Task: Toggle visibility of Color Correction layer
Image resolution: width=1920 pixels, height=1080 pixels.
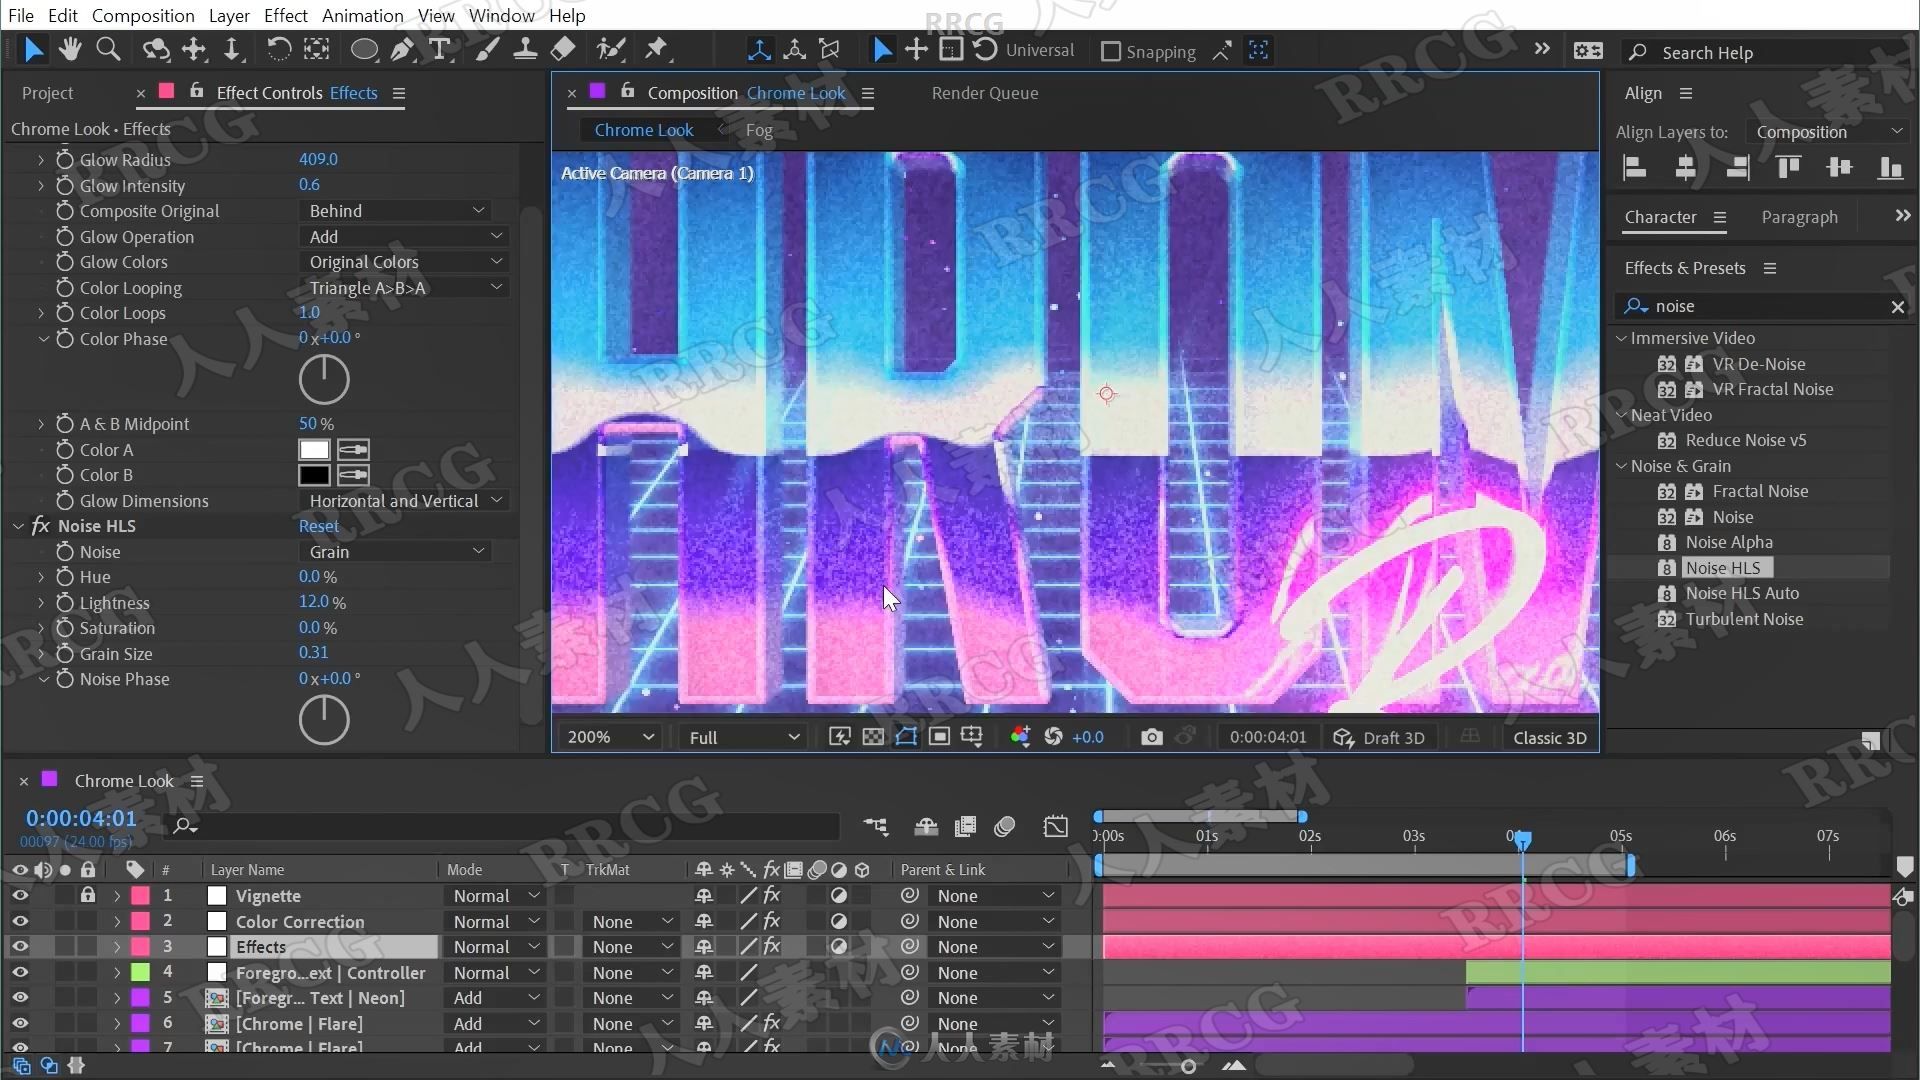Action: pyautogui.click(x=18, y=920)
